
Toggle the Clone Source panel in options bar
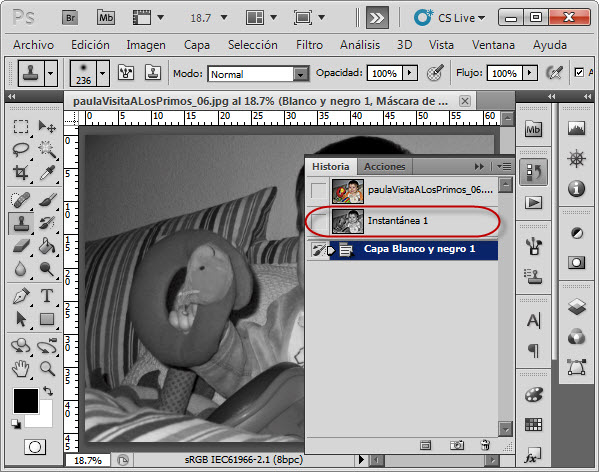point(153,72)
